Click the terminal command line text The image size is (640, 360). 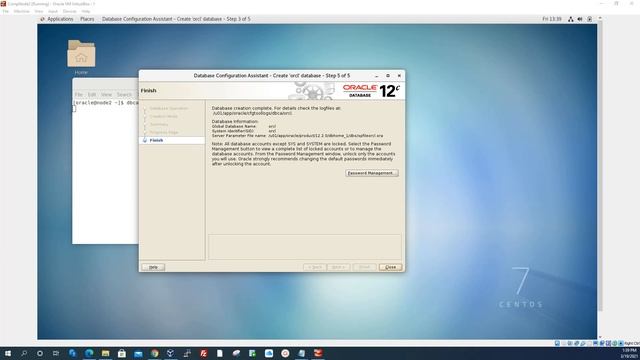pos(106,103)
